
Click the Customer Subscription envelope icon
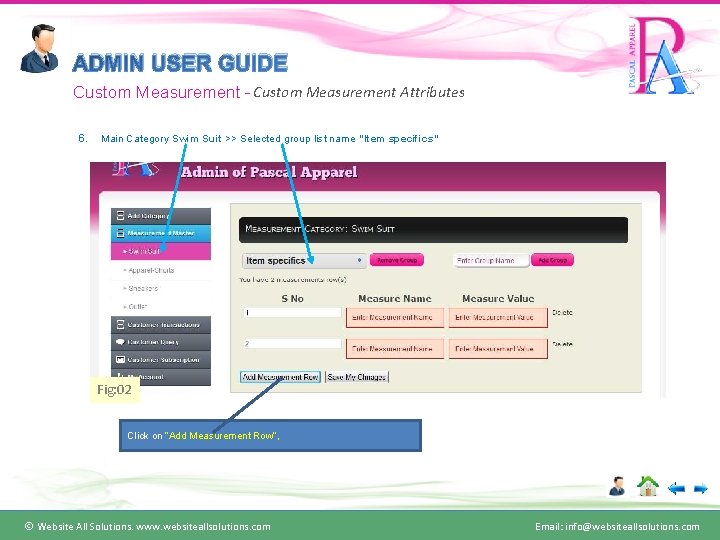[x=120, y=359]
